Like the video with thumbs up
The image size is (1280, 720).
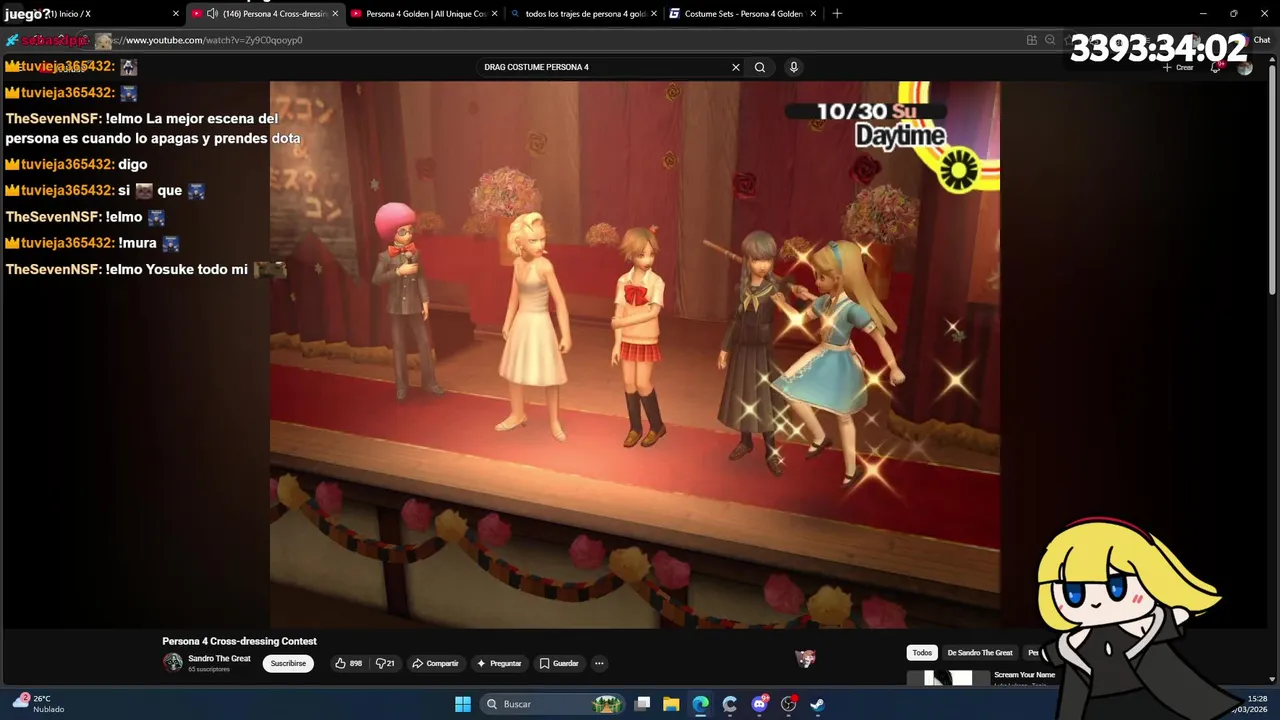[x=349, y=663]
